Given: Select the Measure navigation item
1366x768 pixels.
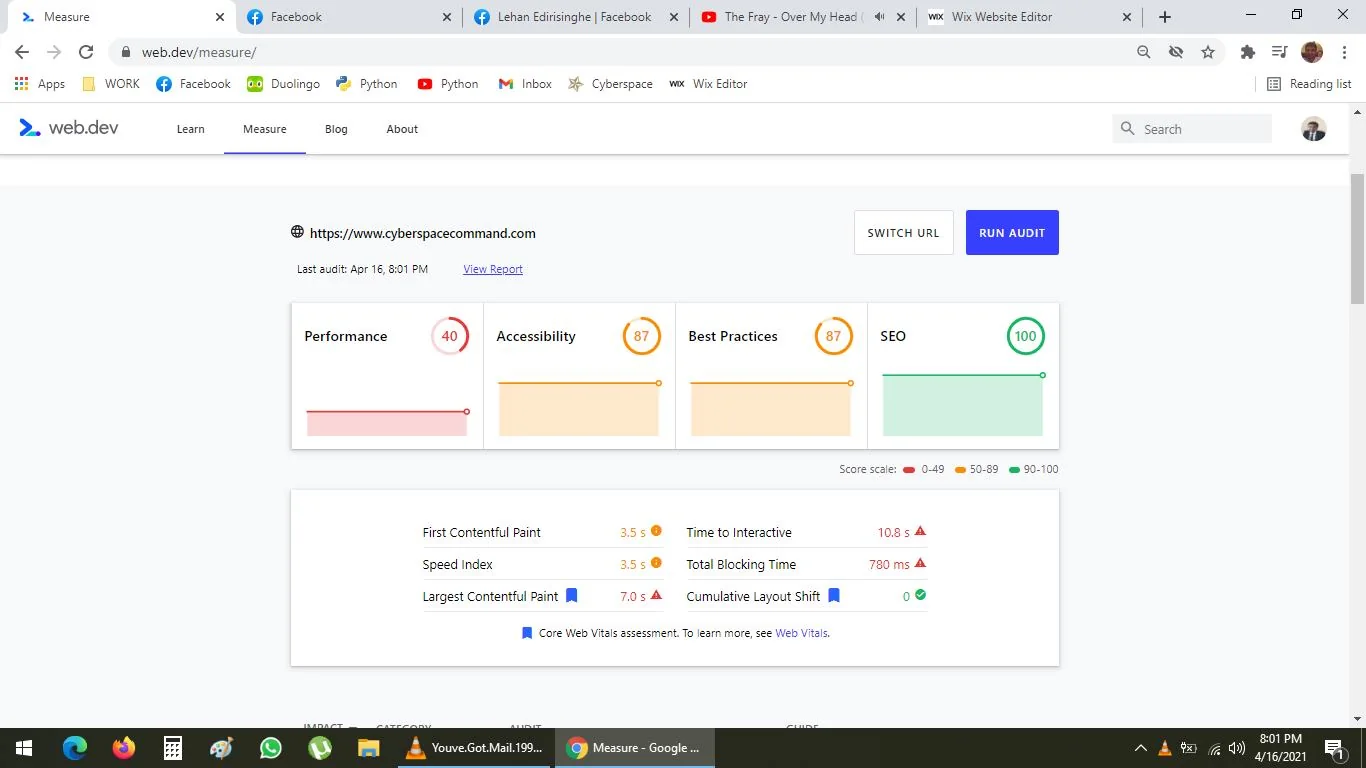Looking at the screenshot, I should click(264, 129).
